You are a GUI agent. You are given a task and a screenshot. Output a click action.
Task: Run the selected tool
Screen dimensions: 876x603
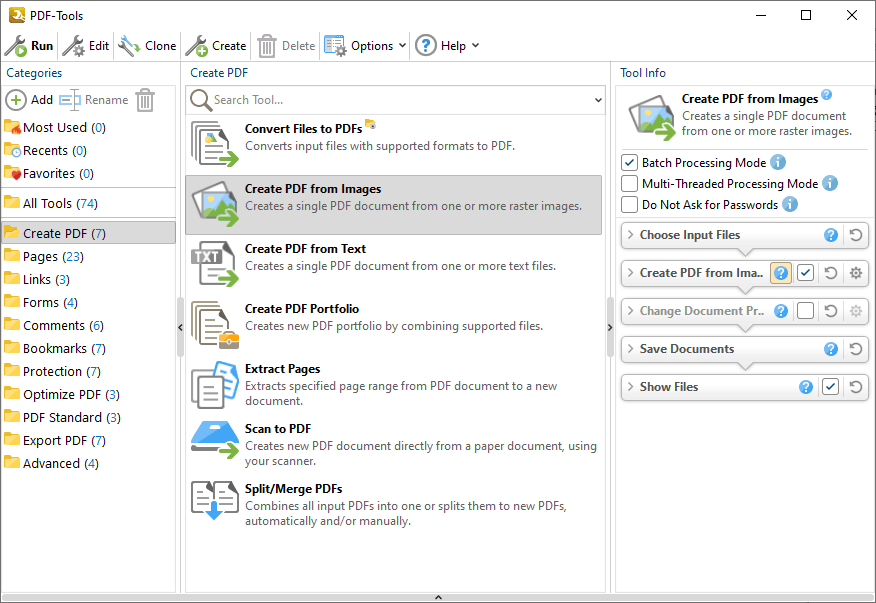coord(29,46)
